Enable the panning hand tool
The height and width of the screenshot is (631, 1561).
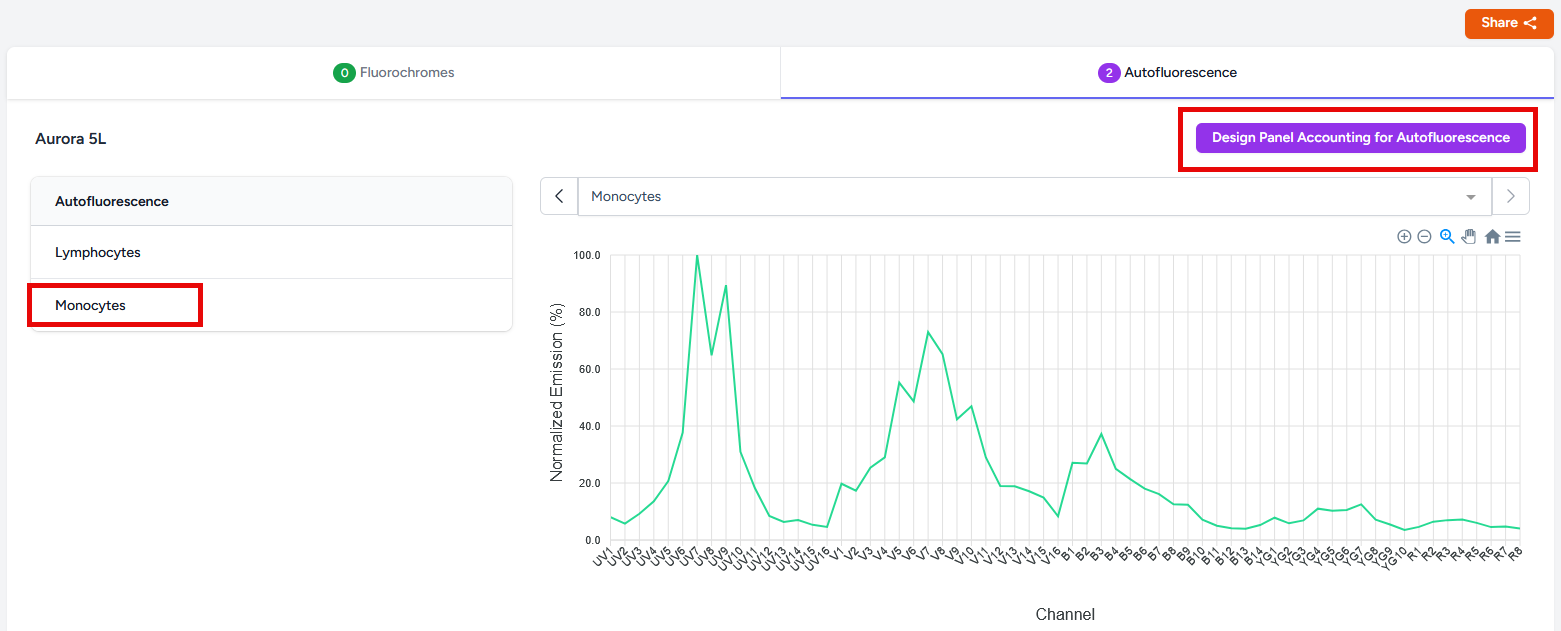tap(1469, 237)
